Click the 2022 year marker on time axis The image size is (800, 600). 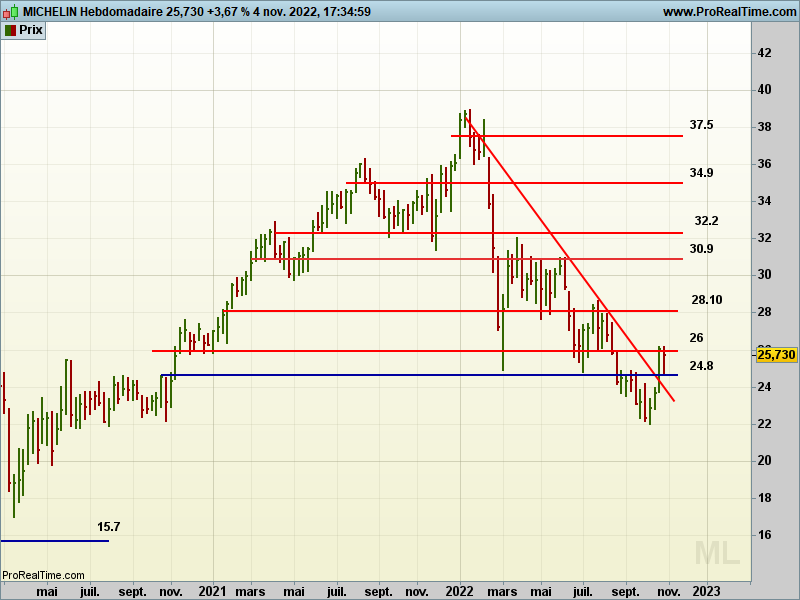click(x=459, y=591)
